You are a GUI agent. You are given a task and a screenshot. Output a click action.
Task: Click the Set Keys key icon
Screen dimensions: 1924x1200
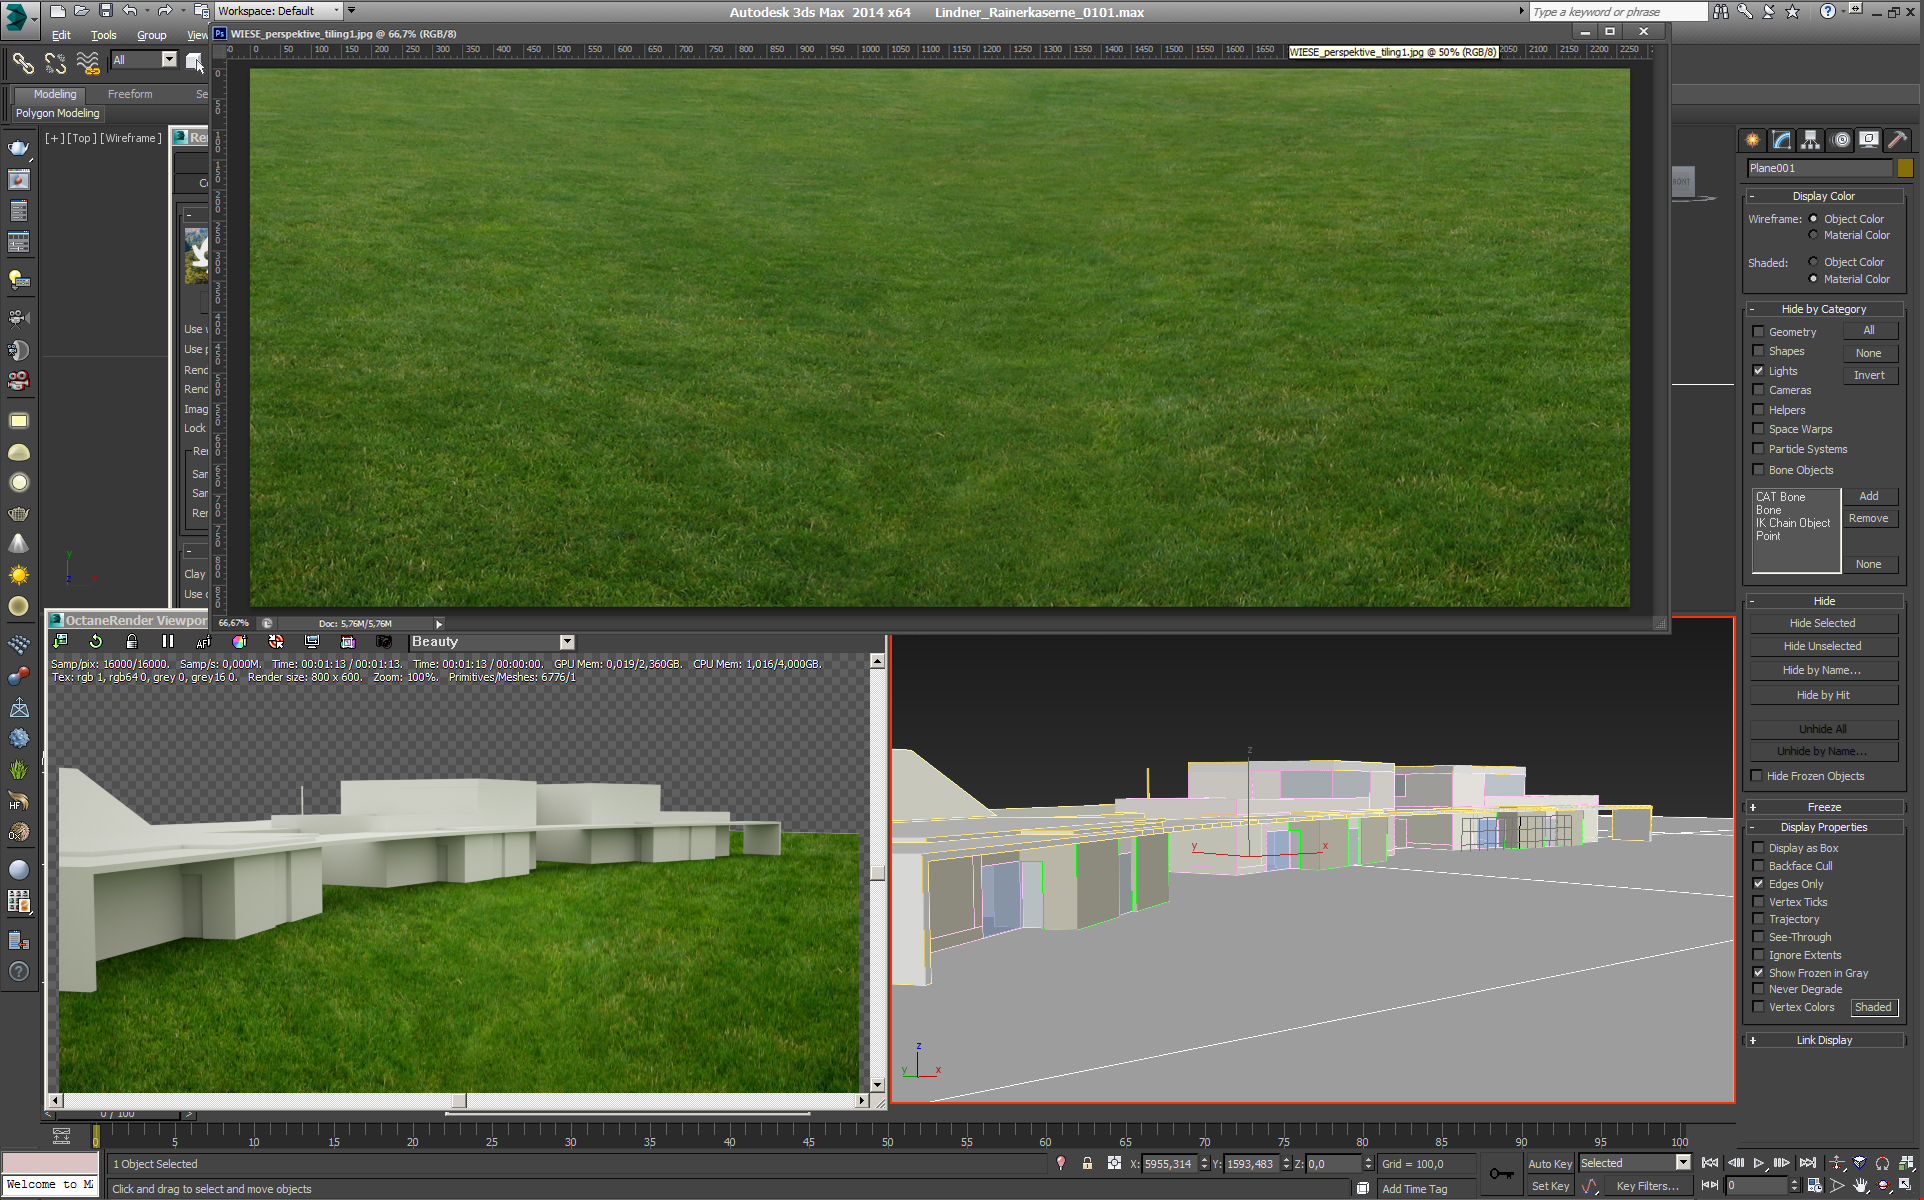(x=1501, y=1174)
